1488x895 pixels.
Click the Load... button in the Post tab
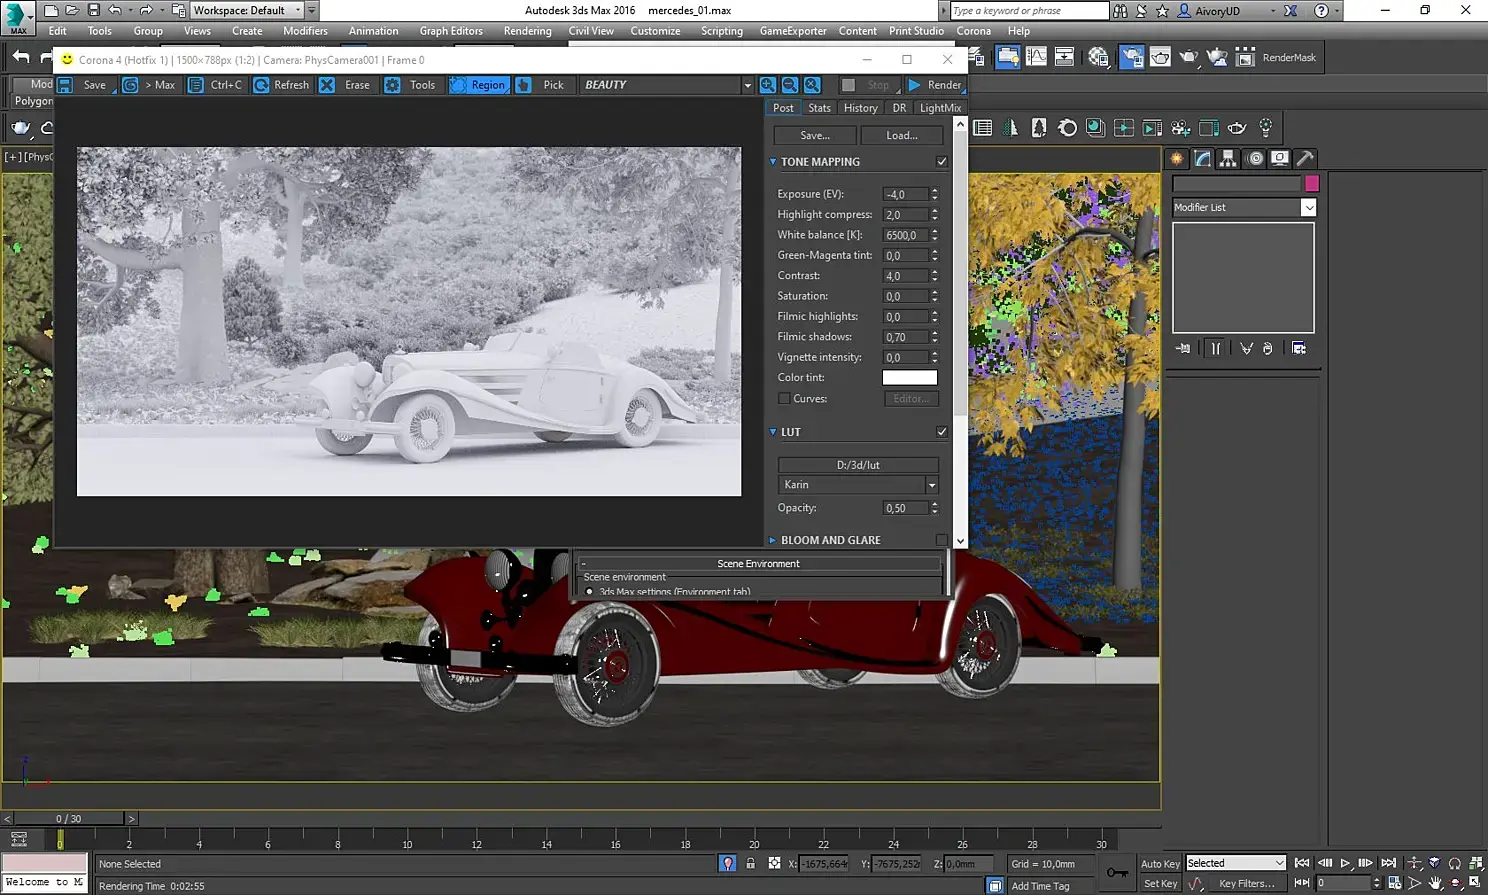901,135
